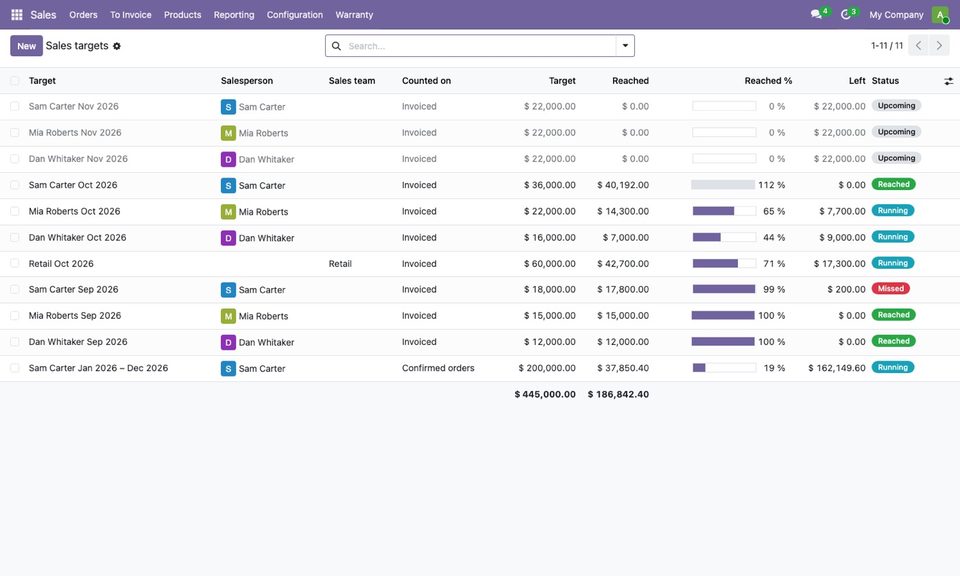Viewport: 960px width, 576px height.
Task: Open the Reporting menu
Action: coord(234,15)
